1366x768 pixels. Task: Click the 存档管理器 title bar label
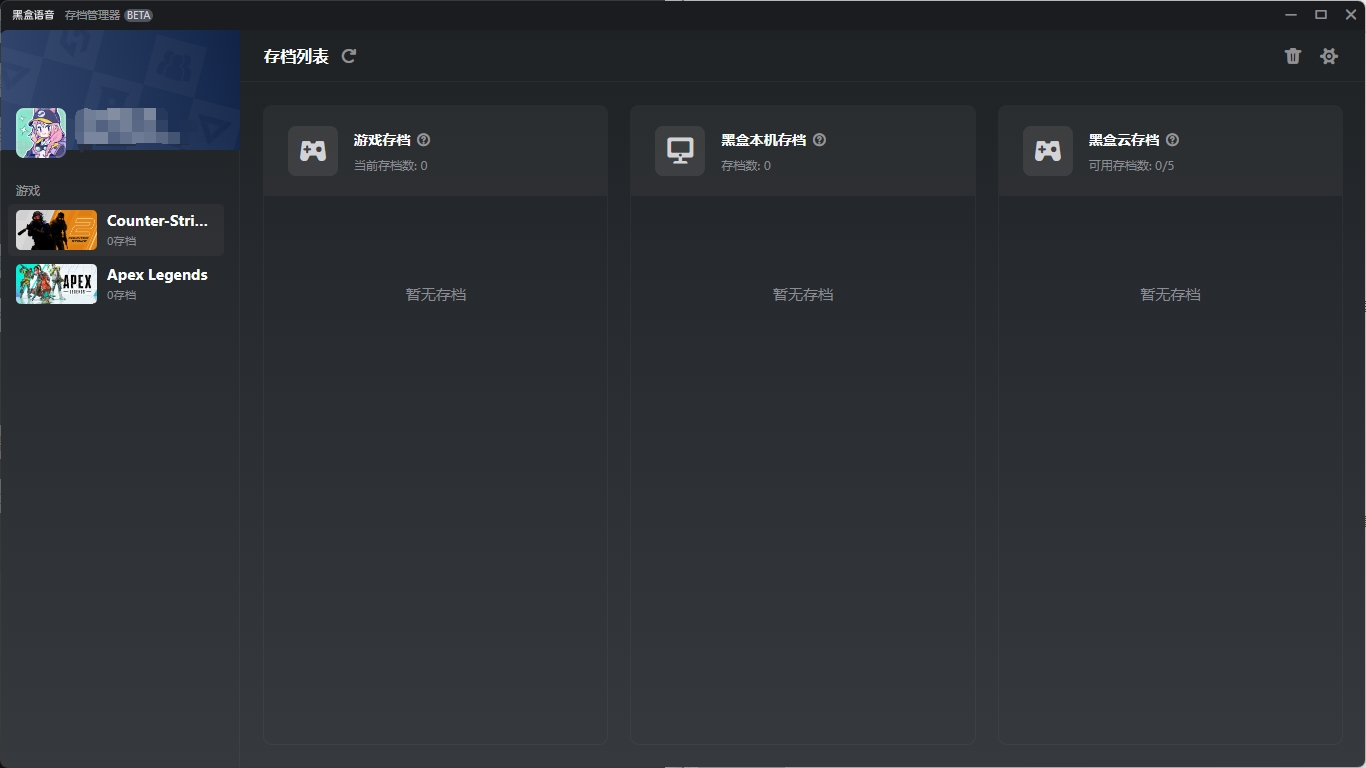click(92, 15)
